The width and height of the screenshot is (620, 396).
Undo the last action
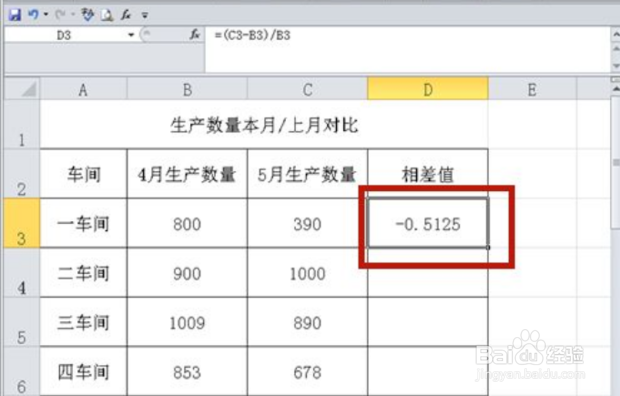click(33, 15)
